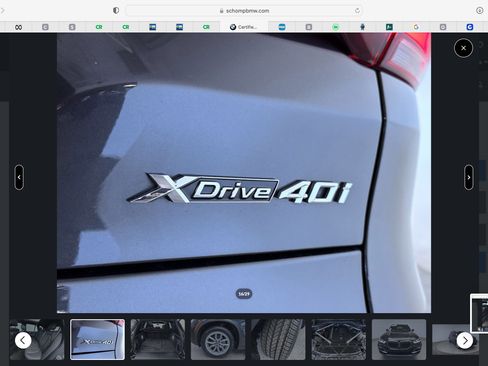488x366 pixels.
Task: Reload the page via address bar icon
Action: pos(357,11)
